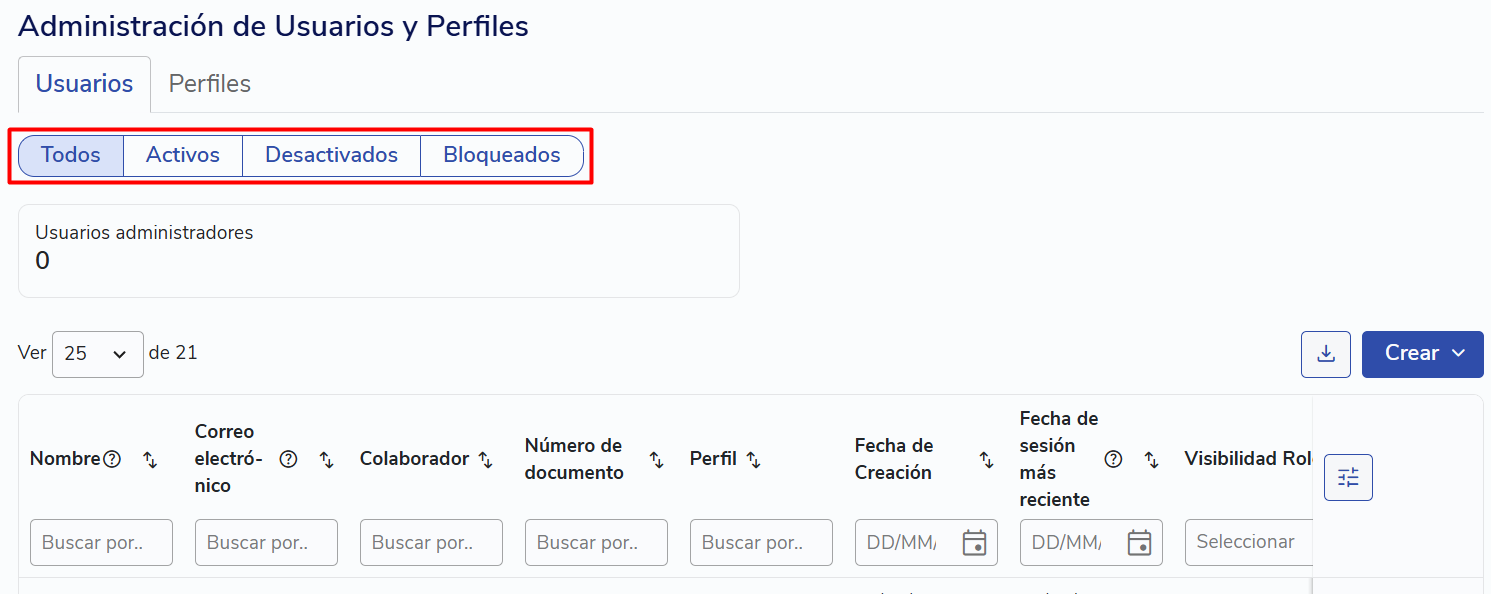Image resolution: width=1491 pixels, height=594 pixels.
Task: Filter by Desactivados users
Action: [x=332, y=156]
